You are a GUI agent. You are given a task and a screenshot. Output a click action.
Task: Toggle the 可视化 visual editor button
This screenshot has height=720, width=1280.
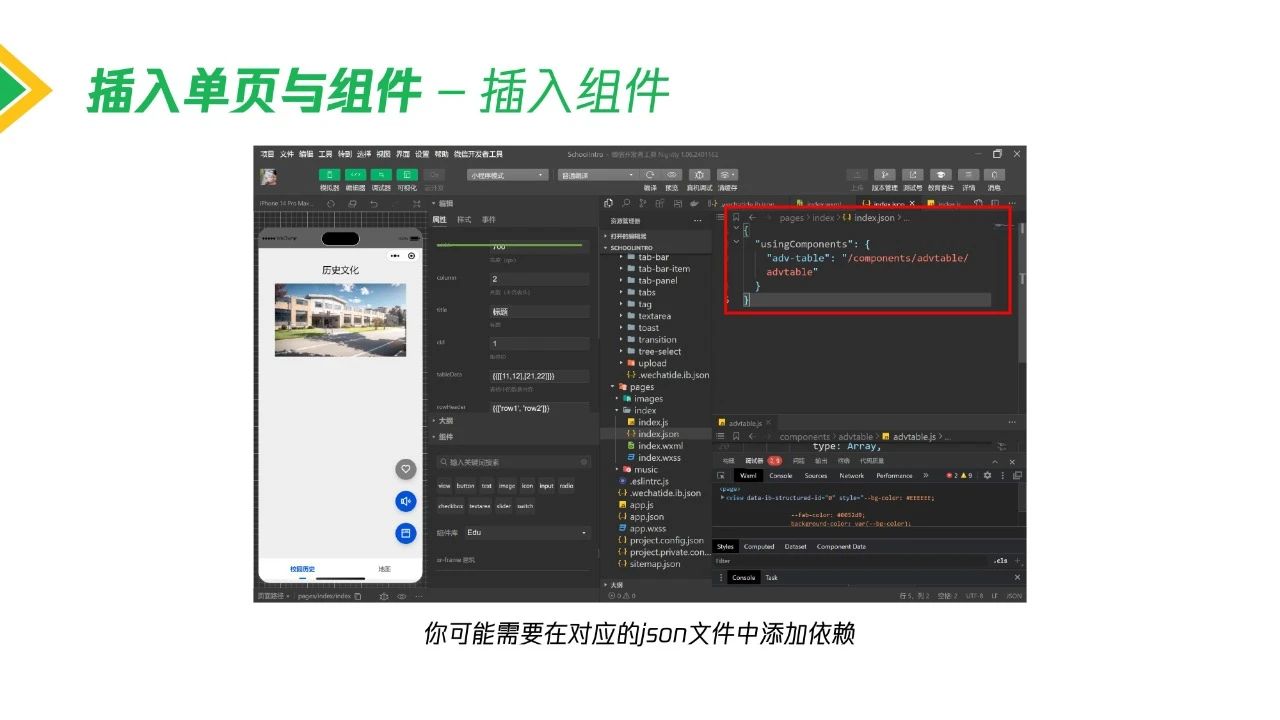pyautogui.click(x=407, y=175)
